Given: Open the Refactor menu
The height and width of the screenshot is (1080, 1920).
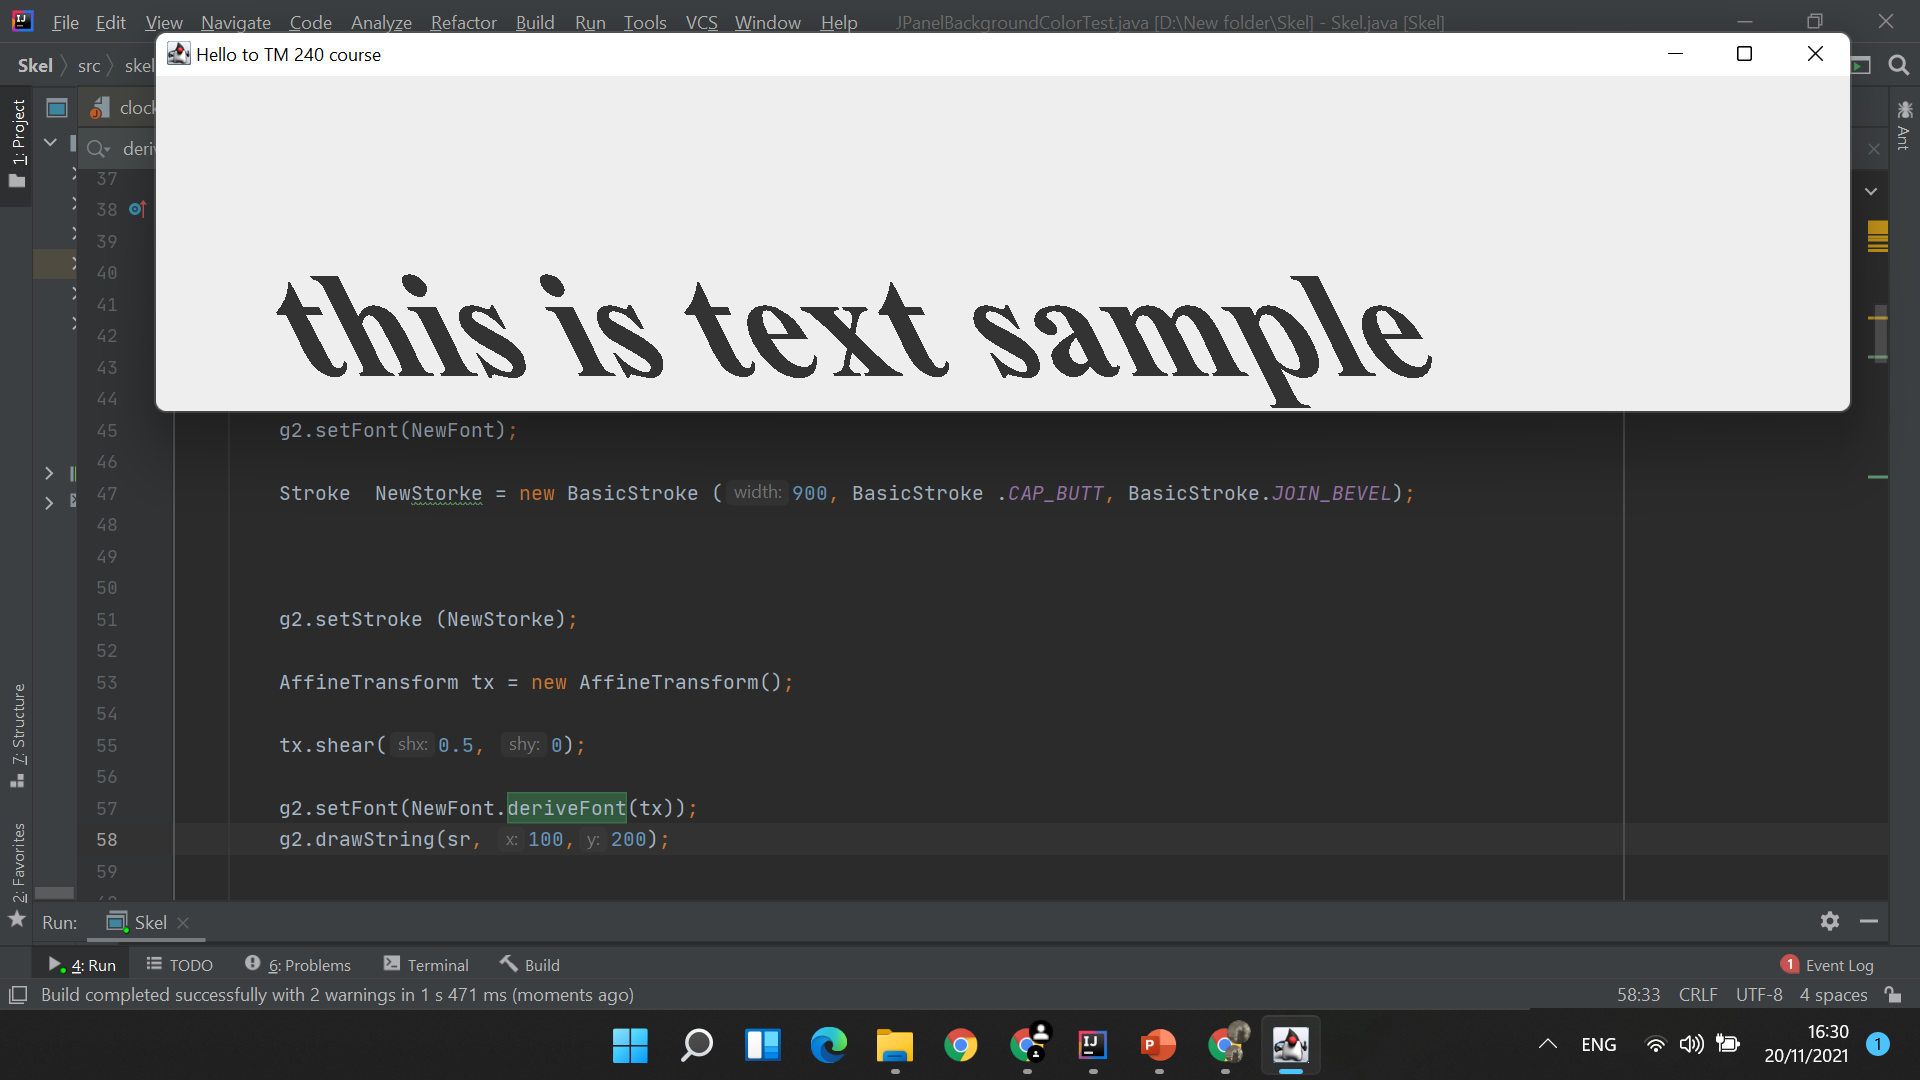Looking at the screenshot, I should [462, 22].
